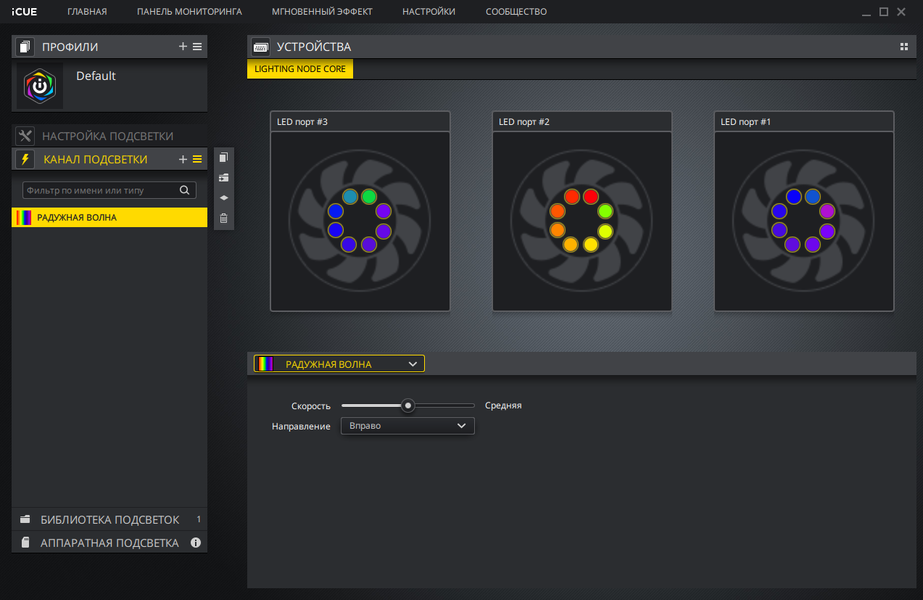The image size is (923, 600).
Task: Open the РАДУЖНАЯ ВОЛНА effect dropdown
Action: click(339, 364)
